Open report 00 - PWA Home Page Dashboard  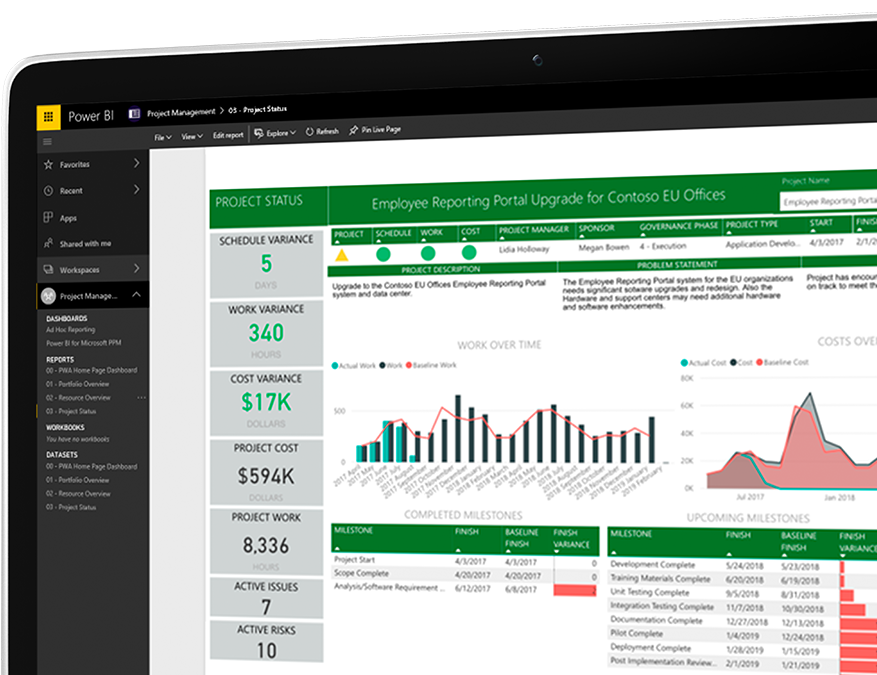[91, 370]
